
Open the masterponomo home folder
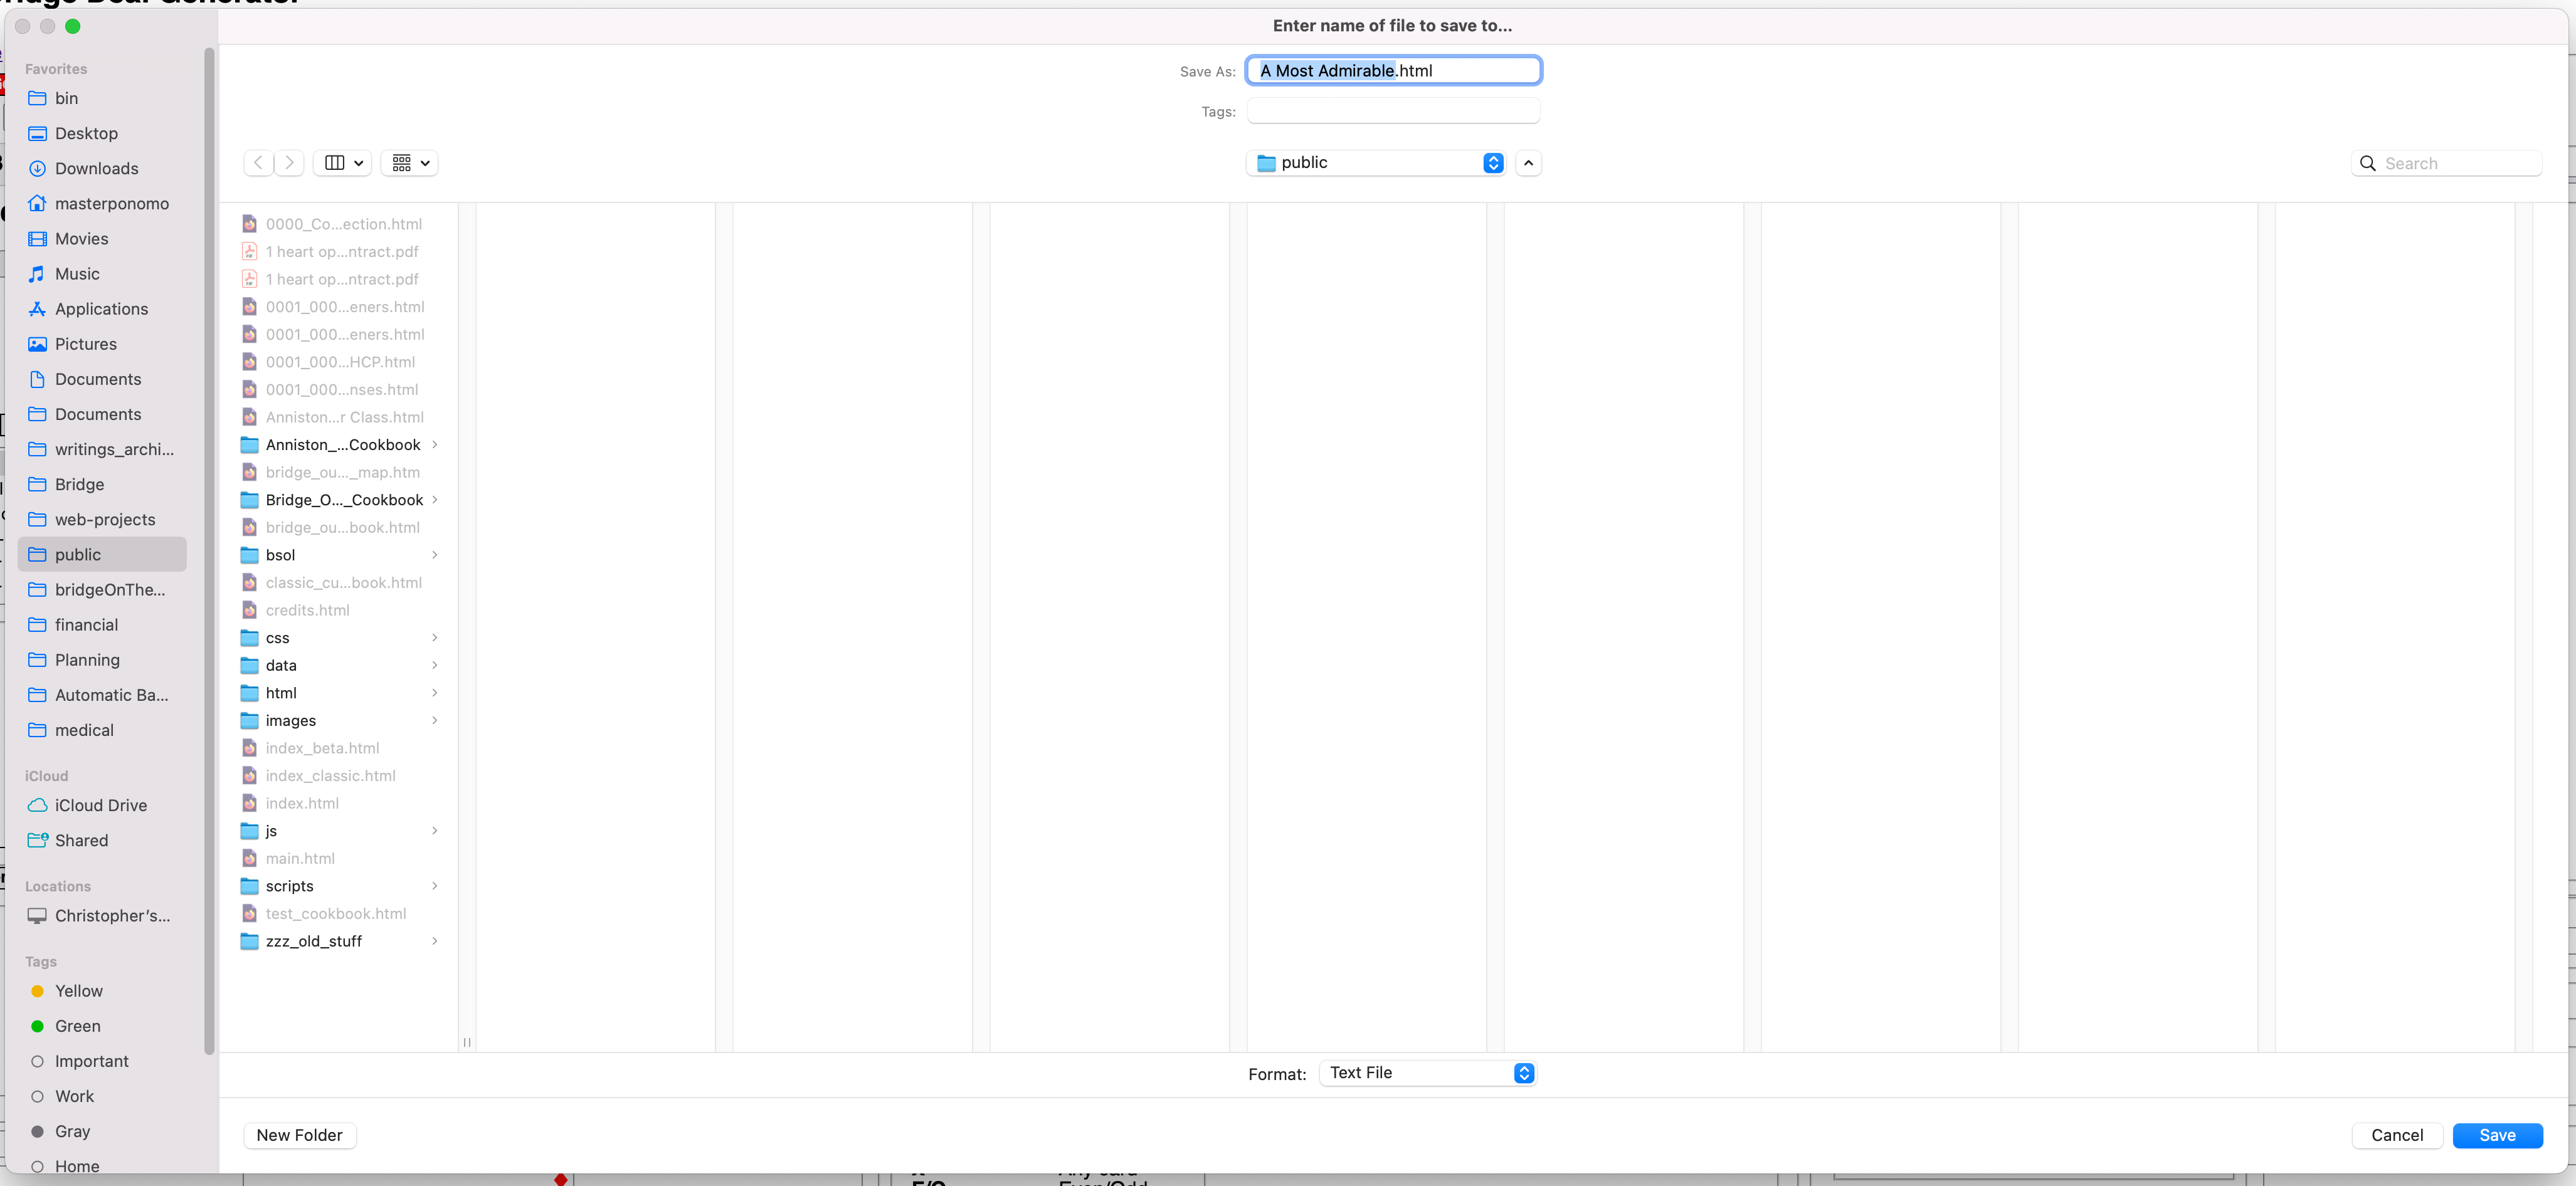111,203
